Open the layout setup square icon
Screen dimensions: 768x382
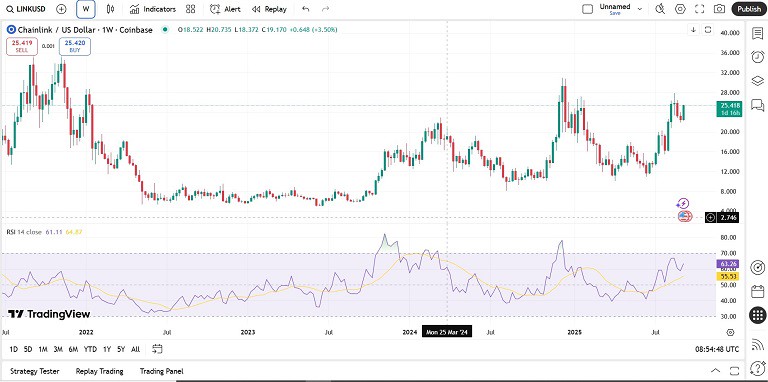point(587,9)
